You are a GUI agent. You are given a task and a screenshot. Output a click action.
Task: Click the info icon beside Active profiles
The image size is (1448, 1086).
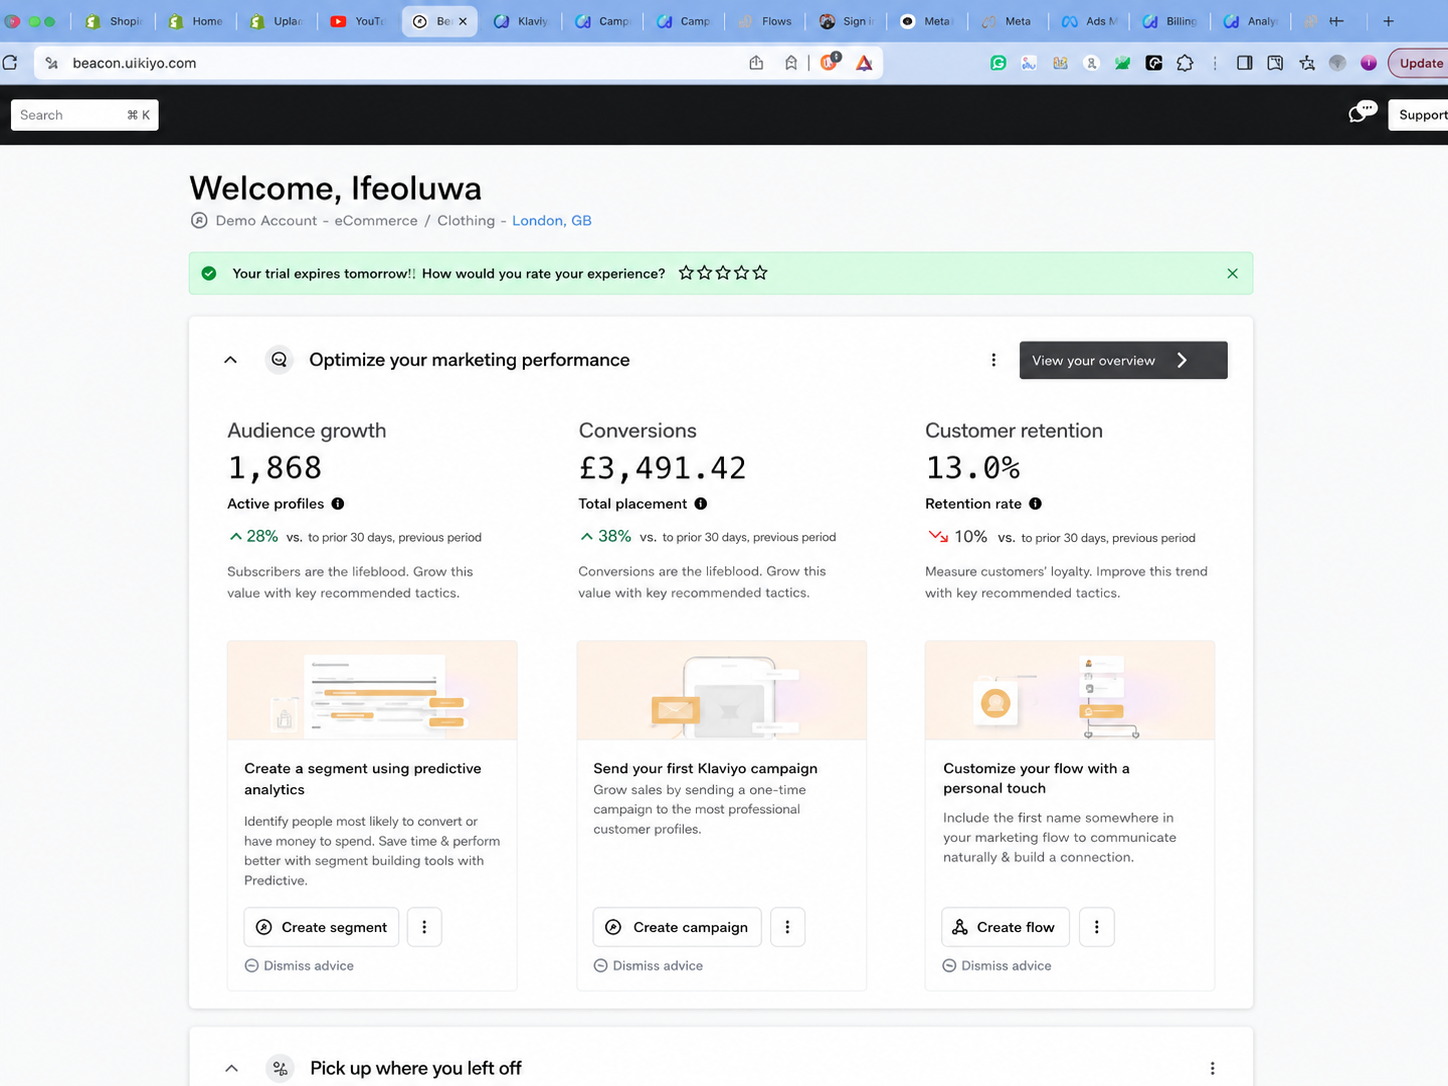click(338, 504)
